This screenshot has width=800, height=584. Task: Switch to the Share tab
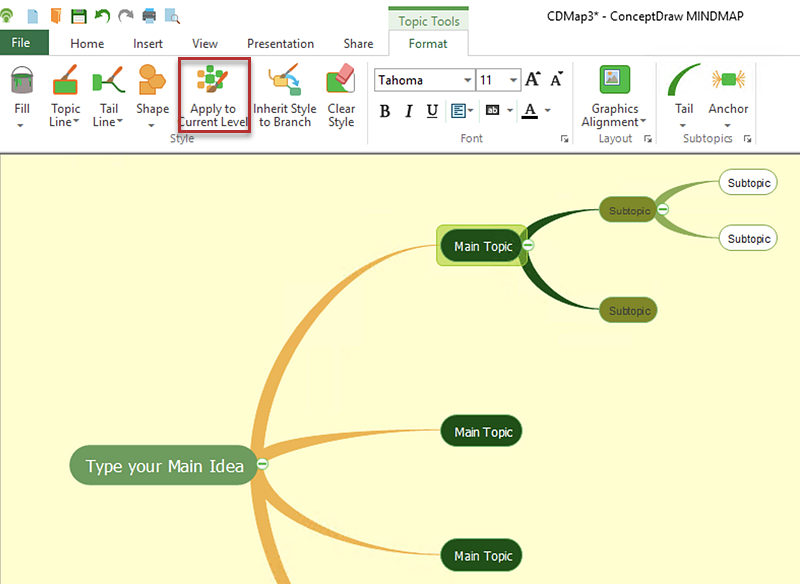(358, 44)
